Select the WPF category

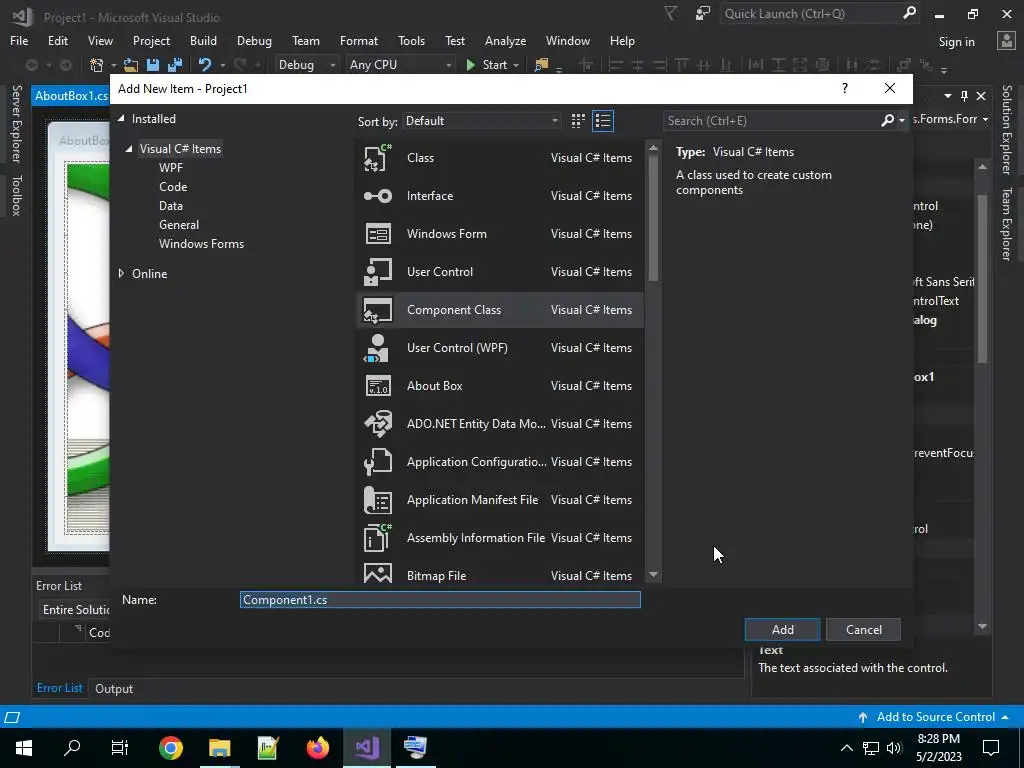[x=170, y=168]
